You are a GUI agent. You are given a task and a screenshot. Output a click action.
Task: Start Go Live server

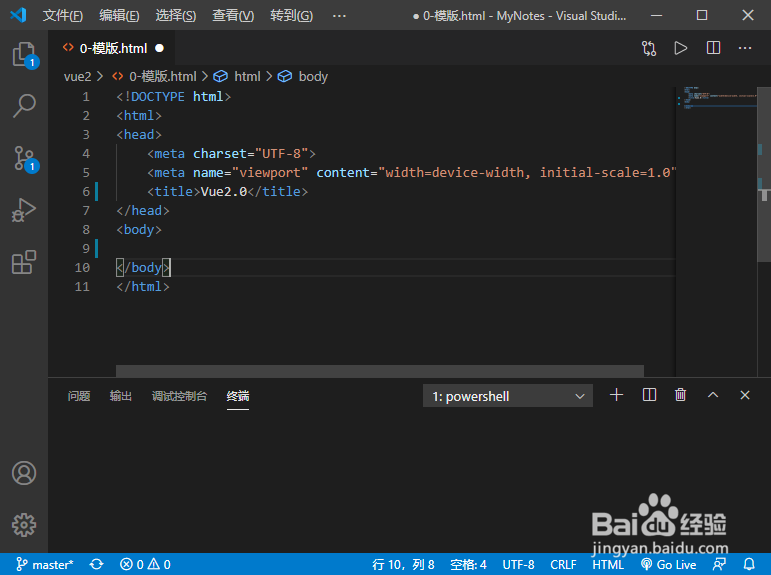pos(669,564)
